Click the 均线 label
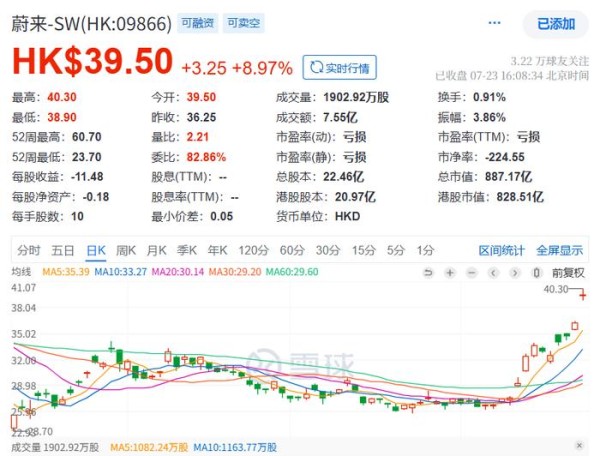 (21, 272)
